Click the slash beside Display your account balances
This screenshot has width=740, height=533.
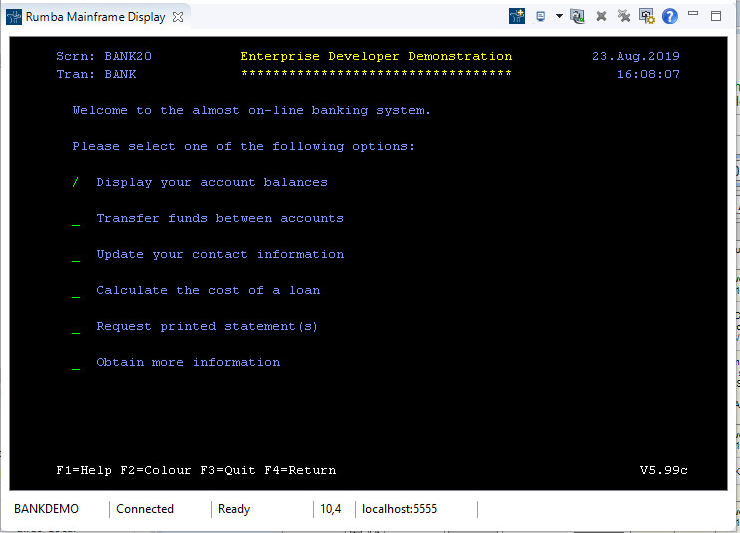[76, 182]
